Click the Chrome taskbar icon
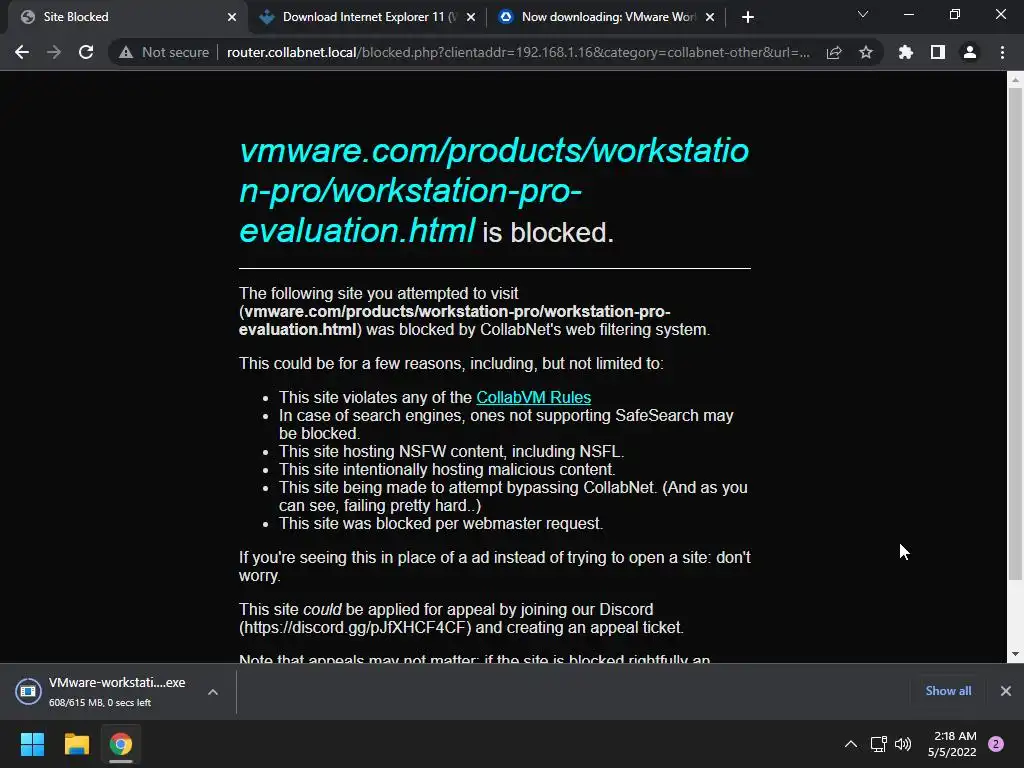 point(121,744)
